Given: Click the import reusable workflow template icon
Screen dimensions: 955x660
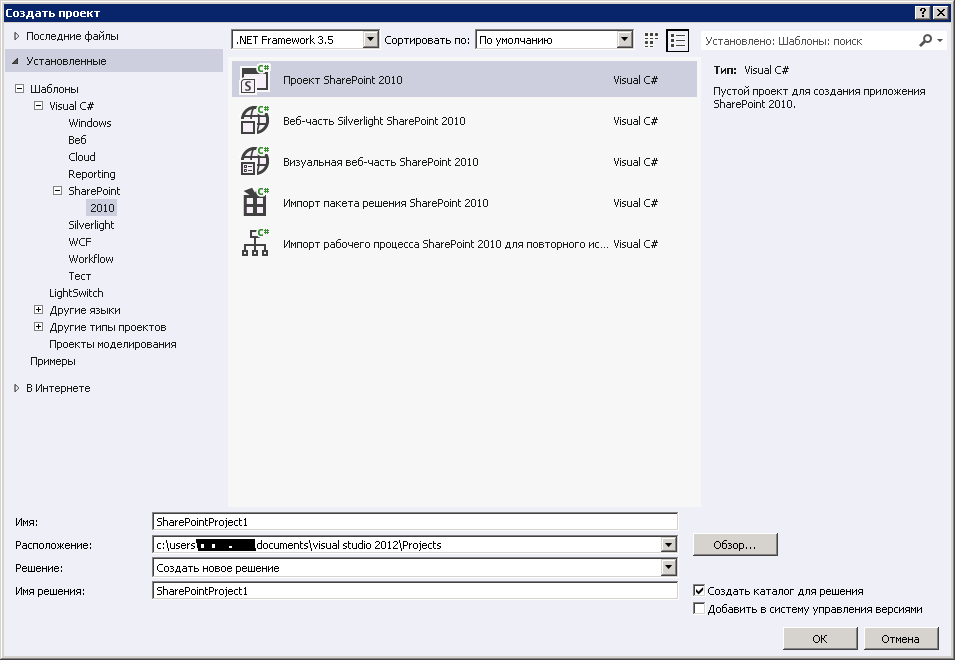Looking at the screenshot, I should [x=256, y=244].
